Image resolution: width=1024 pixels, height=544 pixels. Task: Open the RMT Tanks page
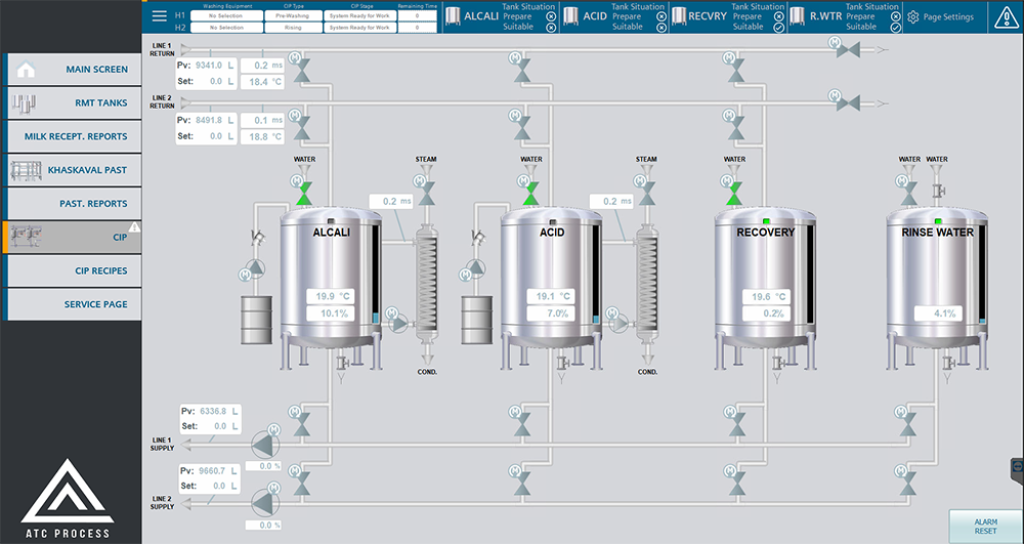coord(72,103)
